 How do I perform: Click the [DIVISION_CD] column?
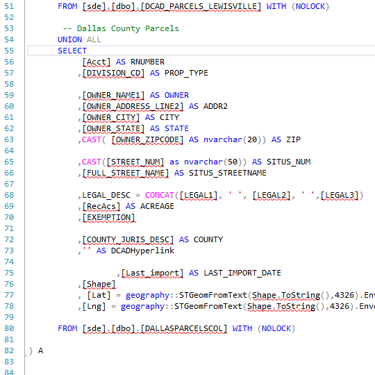(113, 73)
